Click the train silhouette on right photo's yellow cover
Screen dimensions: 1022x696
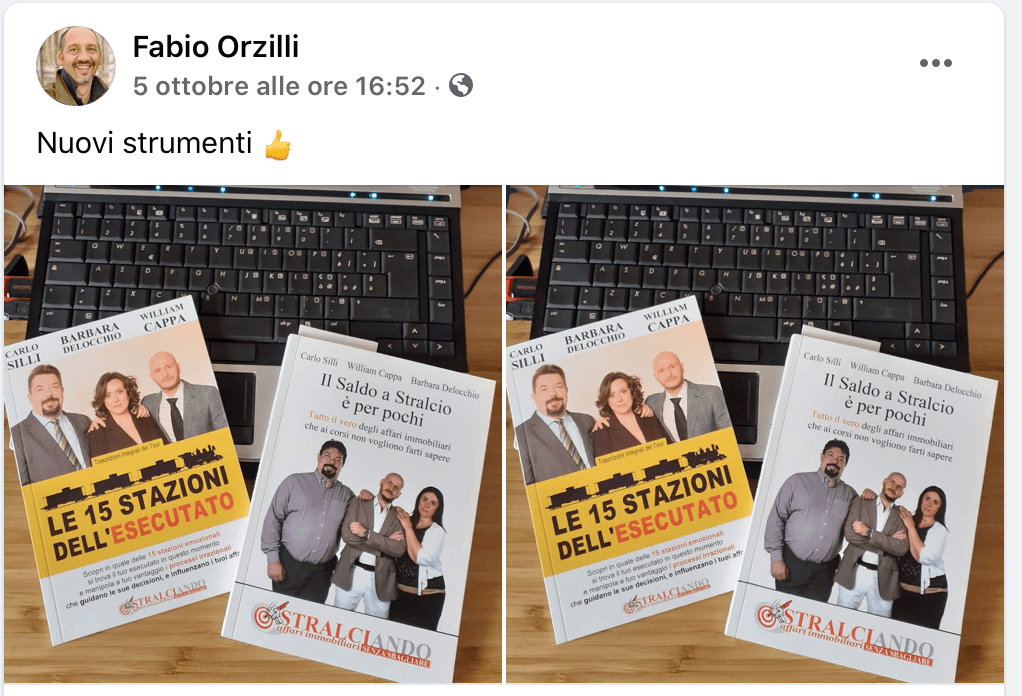click(634, 477)
